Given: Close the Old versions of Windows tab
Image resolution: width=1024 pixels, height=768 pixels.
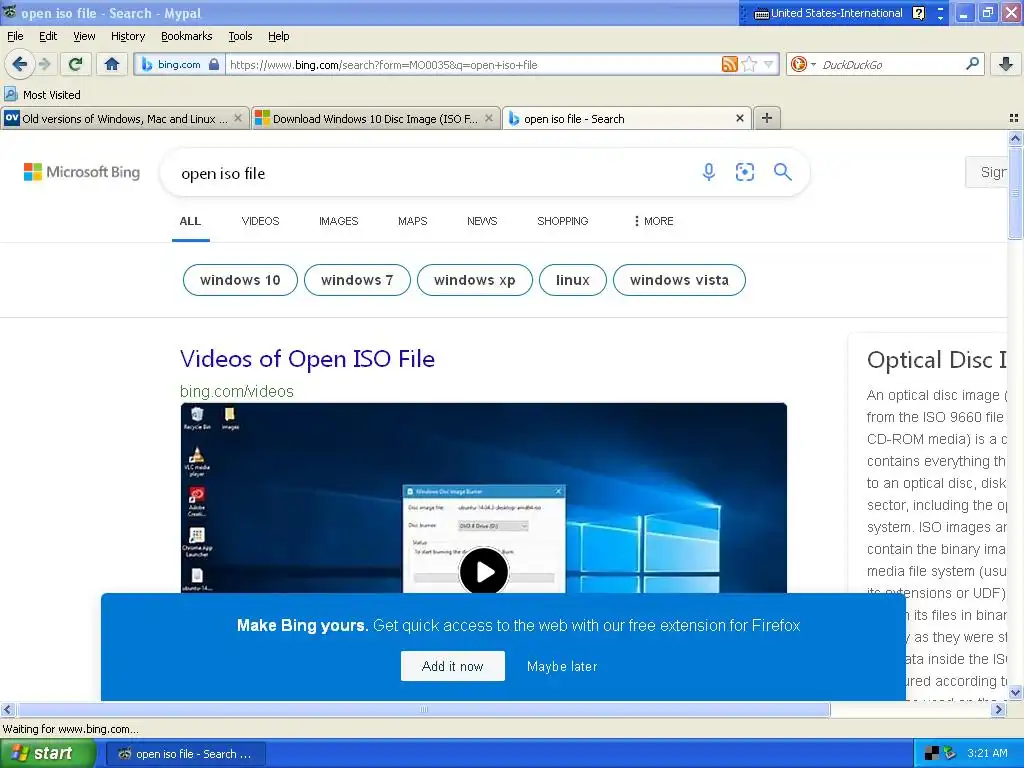Looking at the screenshot, I should [238, 118].
